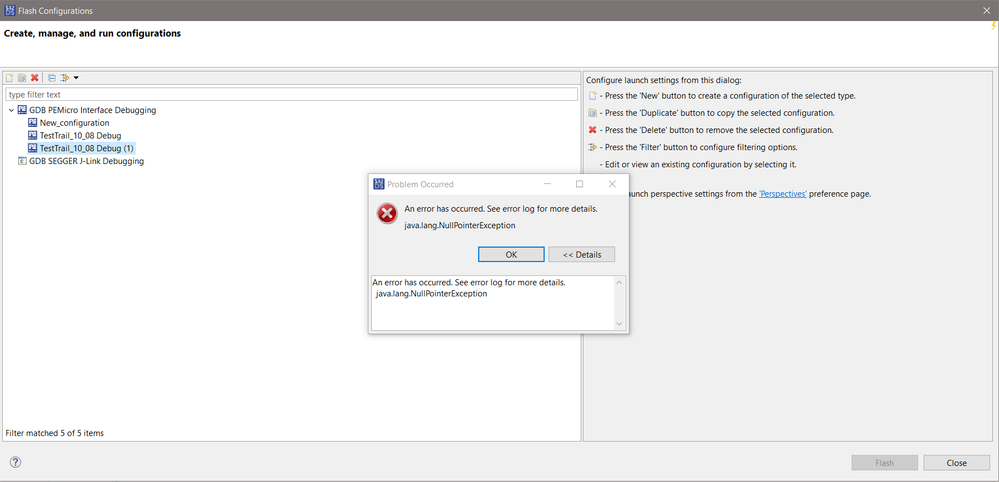The width and height of the screenshot is (999, 482).
Task: Click the details scrollbar up arrow
Action: point(619,281)
